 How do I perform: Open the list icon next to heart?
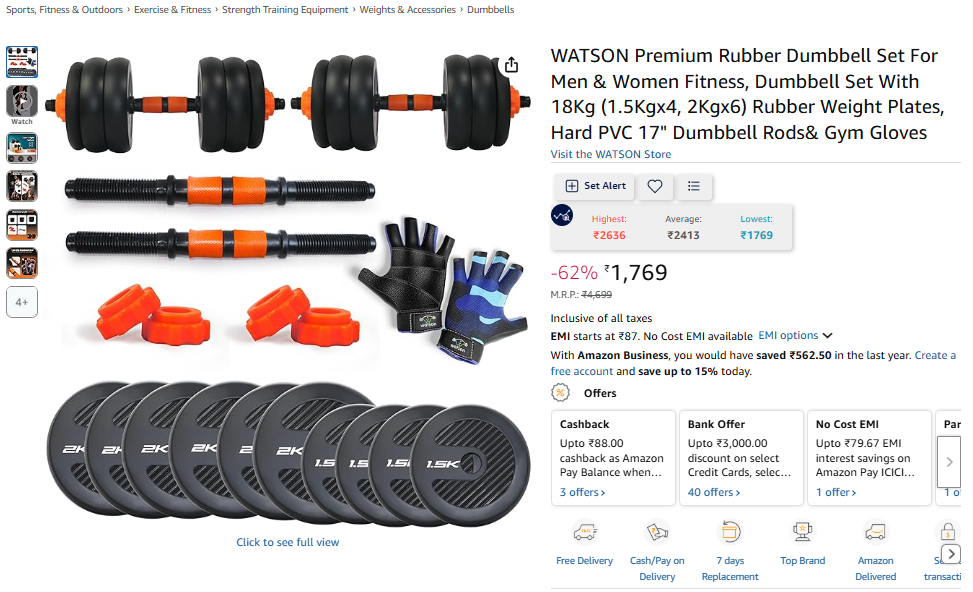point(694,186)
